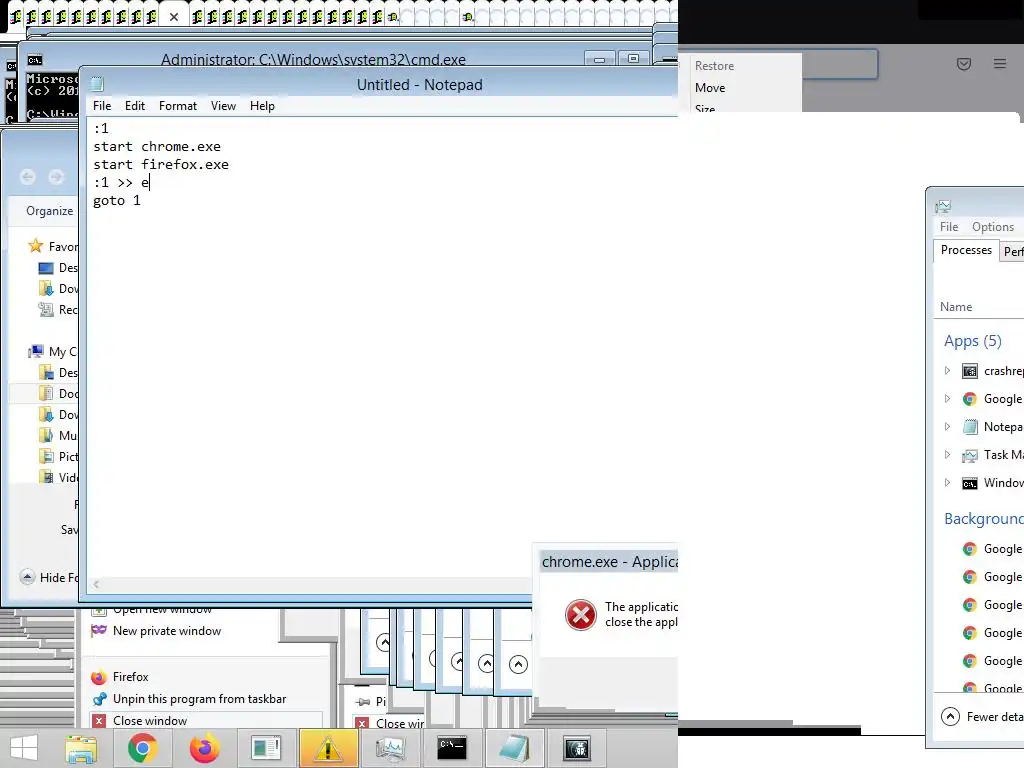The height and width of the screenshot is (768, 1024).
Task: Open Task Manager's File menu
Action: tap(949, 227)
